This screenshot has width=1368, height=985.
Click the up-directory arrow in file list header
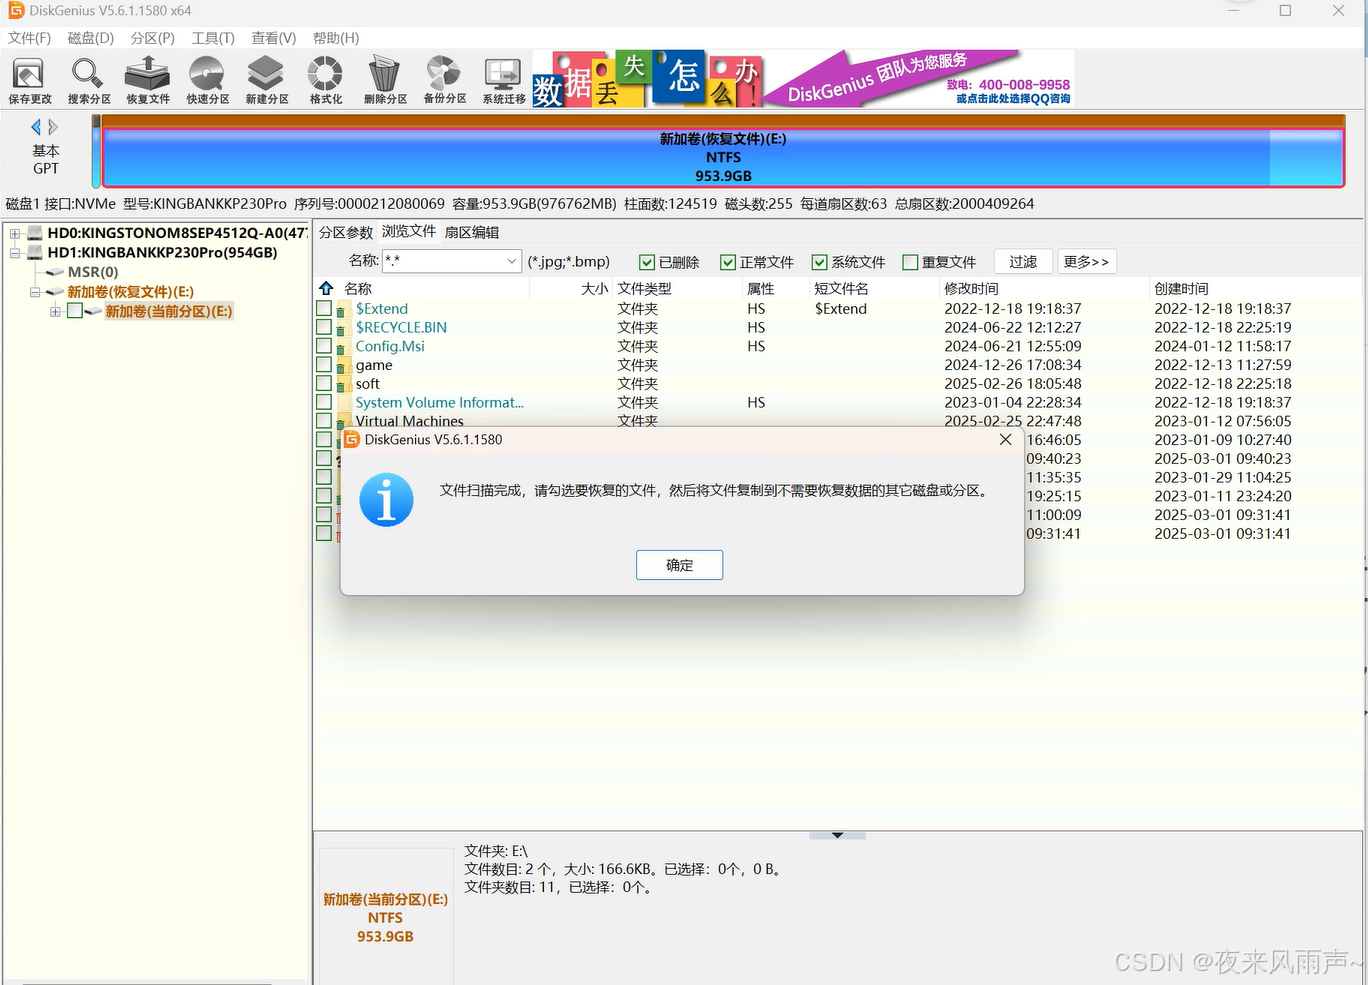[x=326, y=288]
